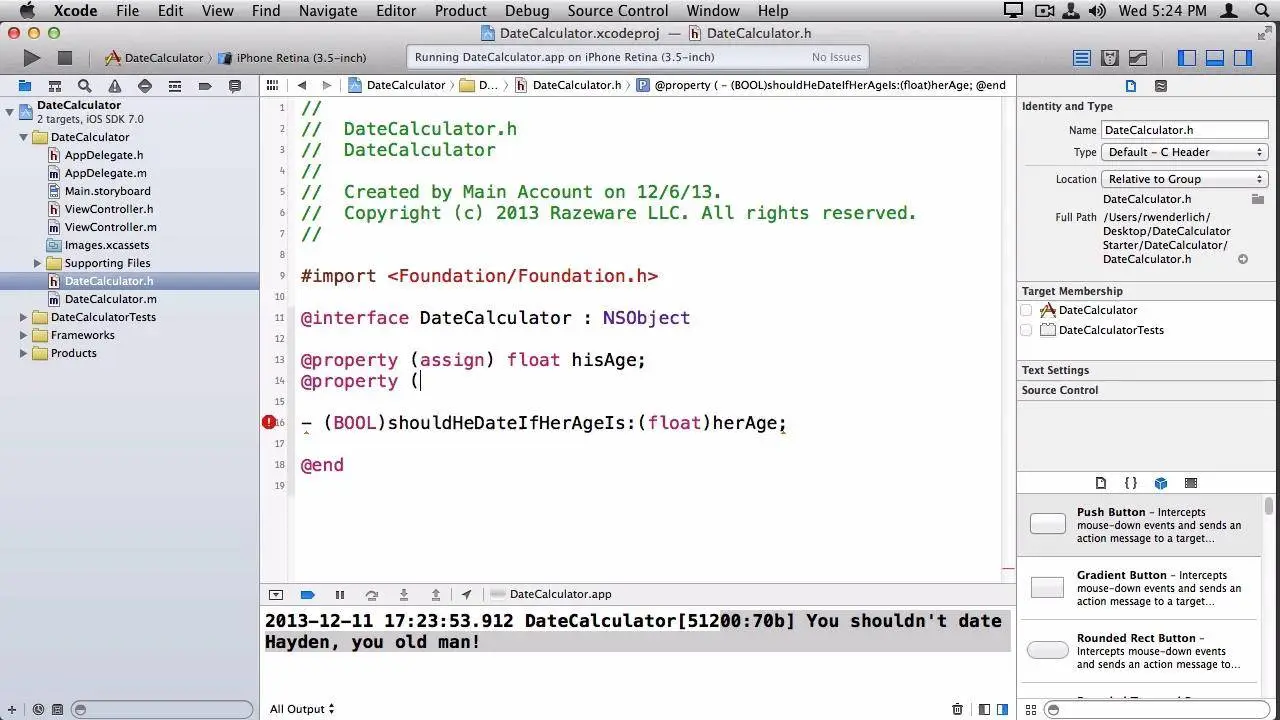The height and width of the screenshot is (720, 1280).
Task: Open the File Template library
Action: 1101,483
